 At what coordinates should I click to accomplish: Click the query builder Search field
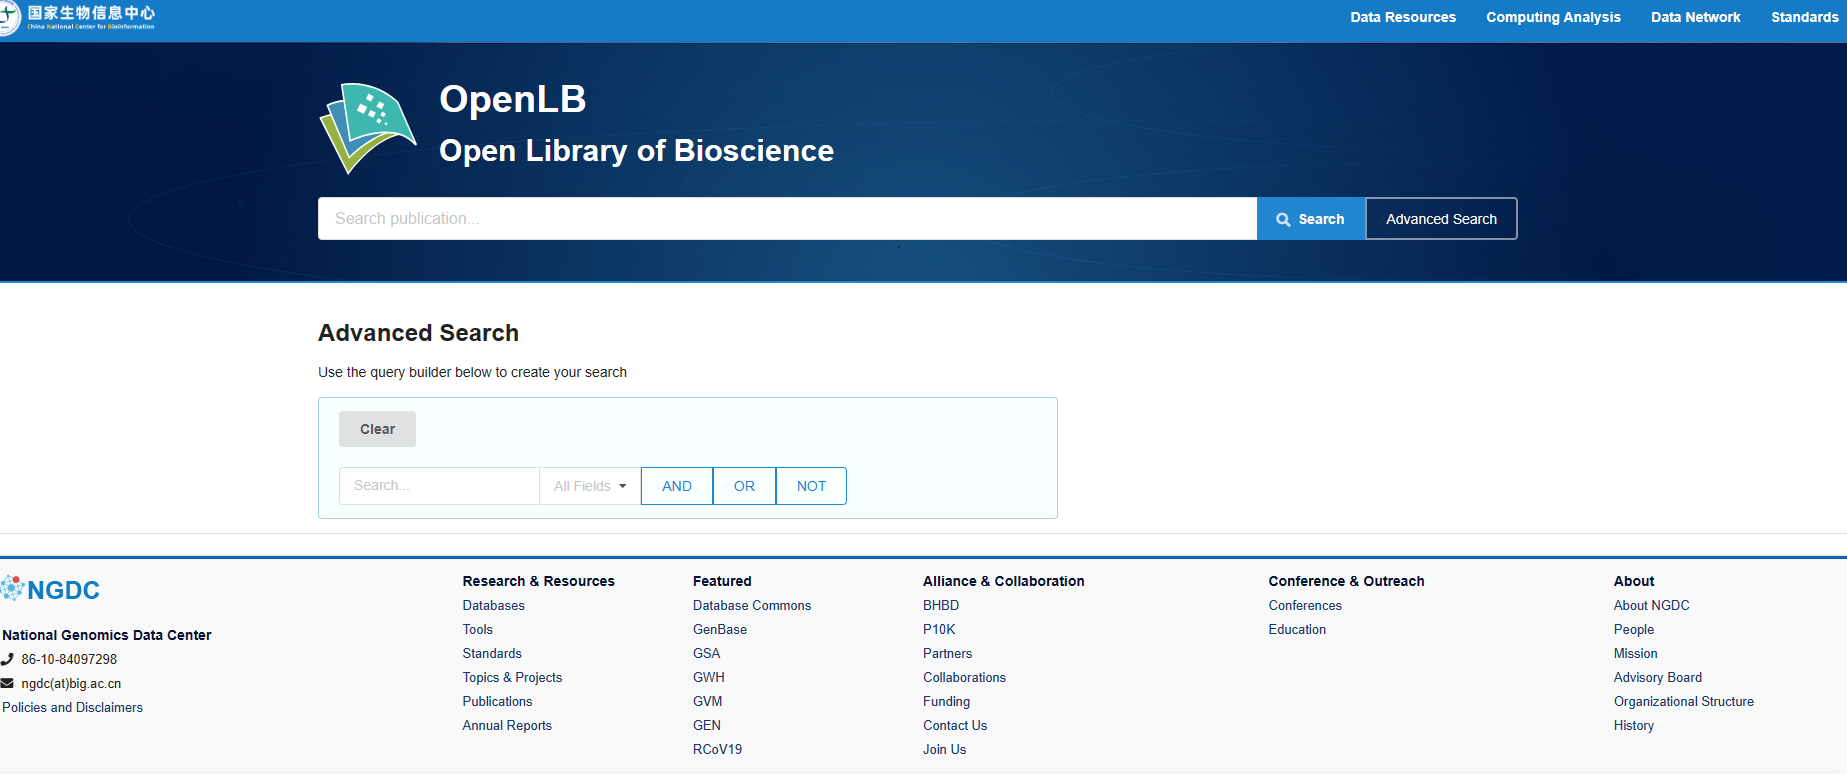439,486
